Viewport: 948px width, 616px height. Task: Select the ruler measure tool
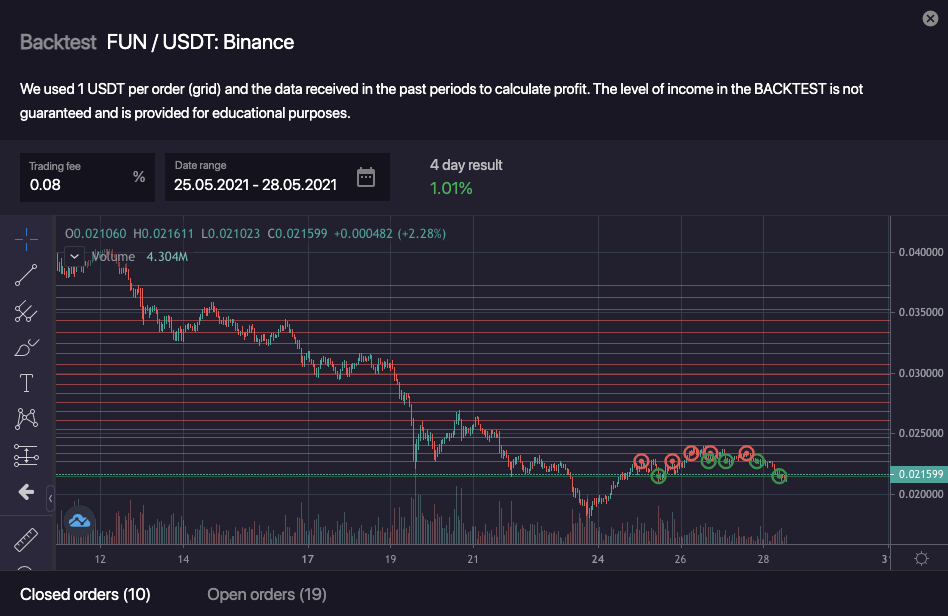click(x=26, y=540)
